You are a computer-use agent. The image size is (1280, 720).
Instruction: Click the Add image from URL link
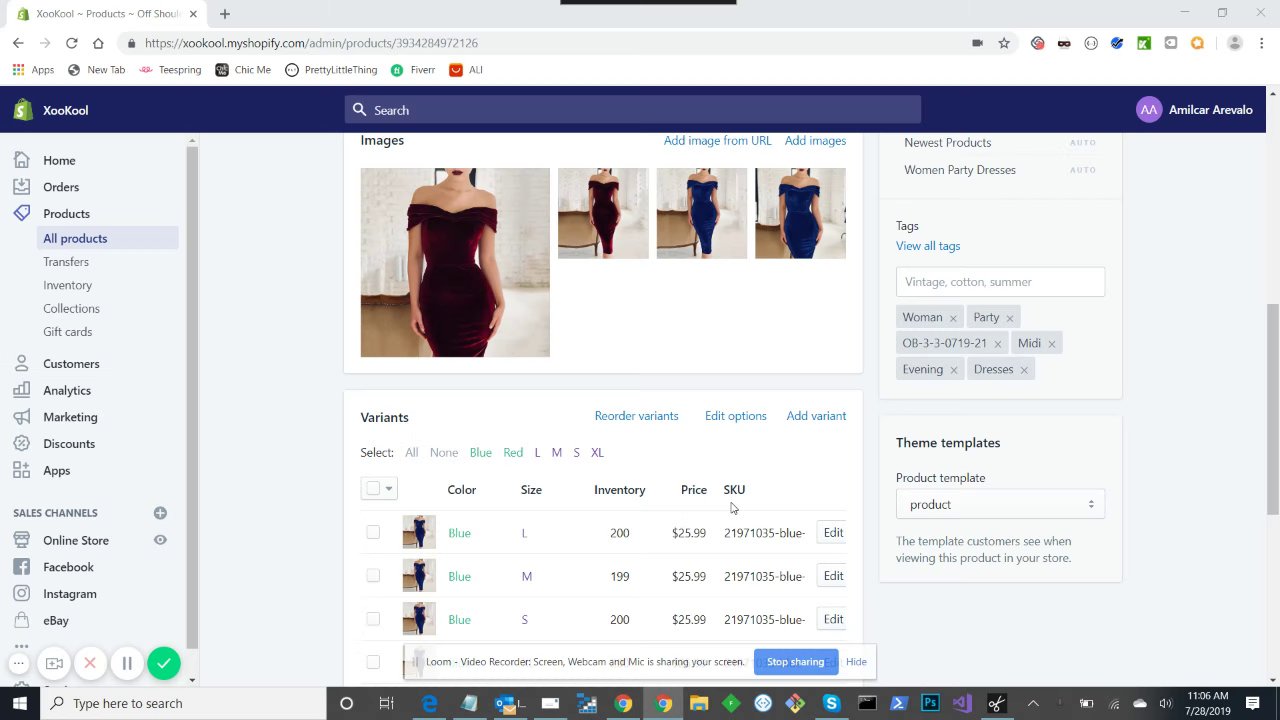tap(717, 141)
